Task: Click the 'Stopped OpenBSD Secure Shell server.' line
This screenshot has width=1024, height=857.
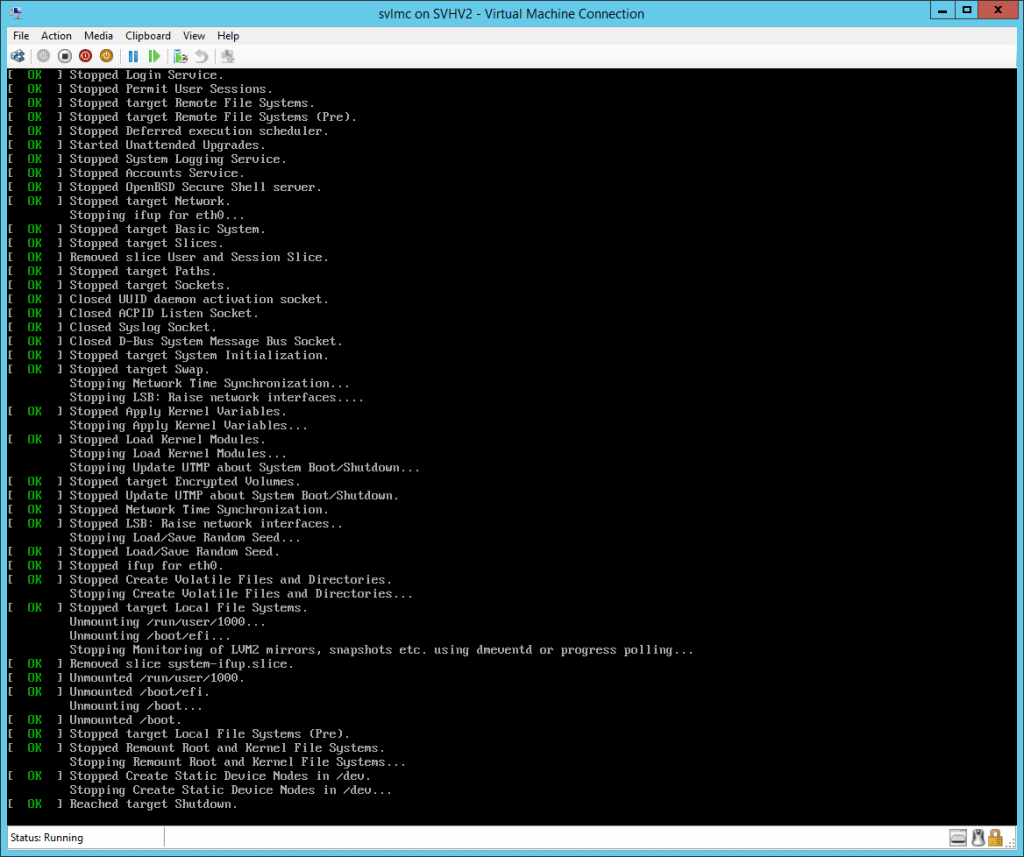Action: [195, 187]
